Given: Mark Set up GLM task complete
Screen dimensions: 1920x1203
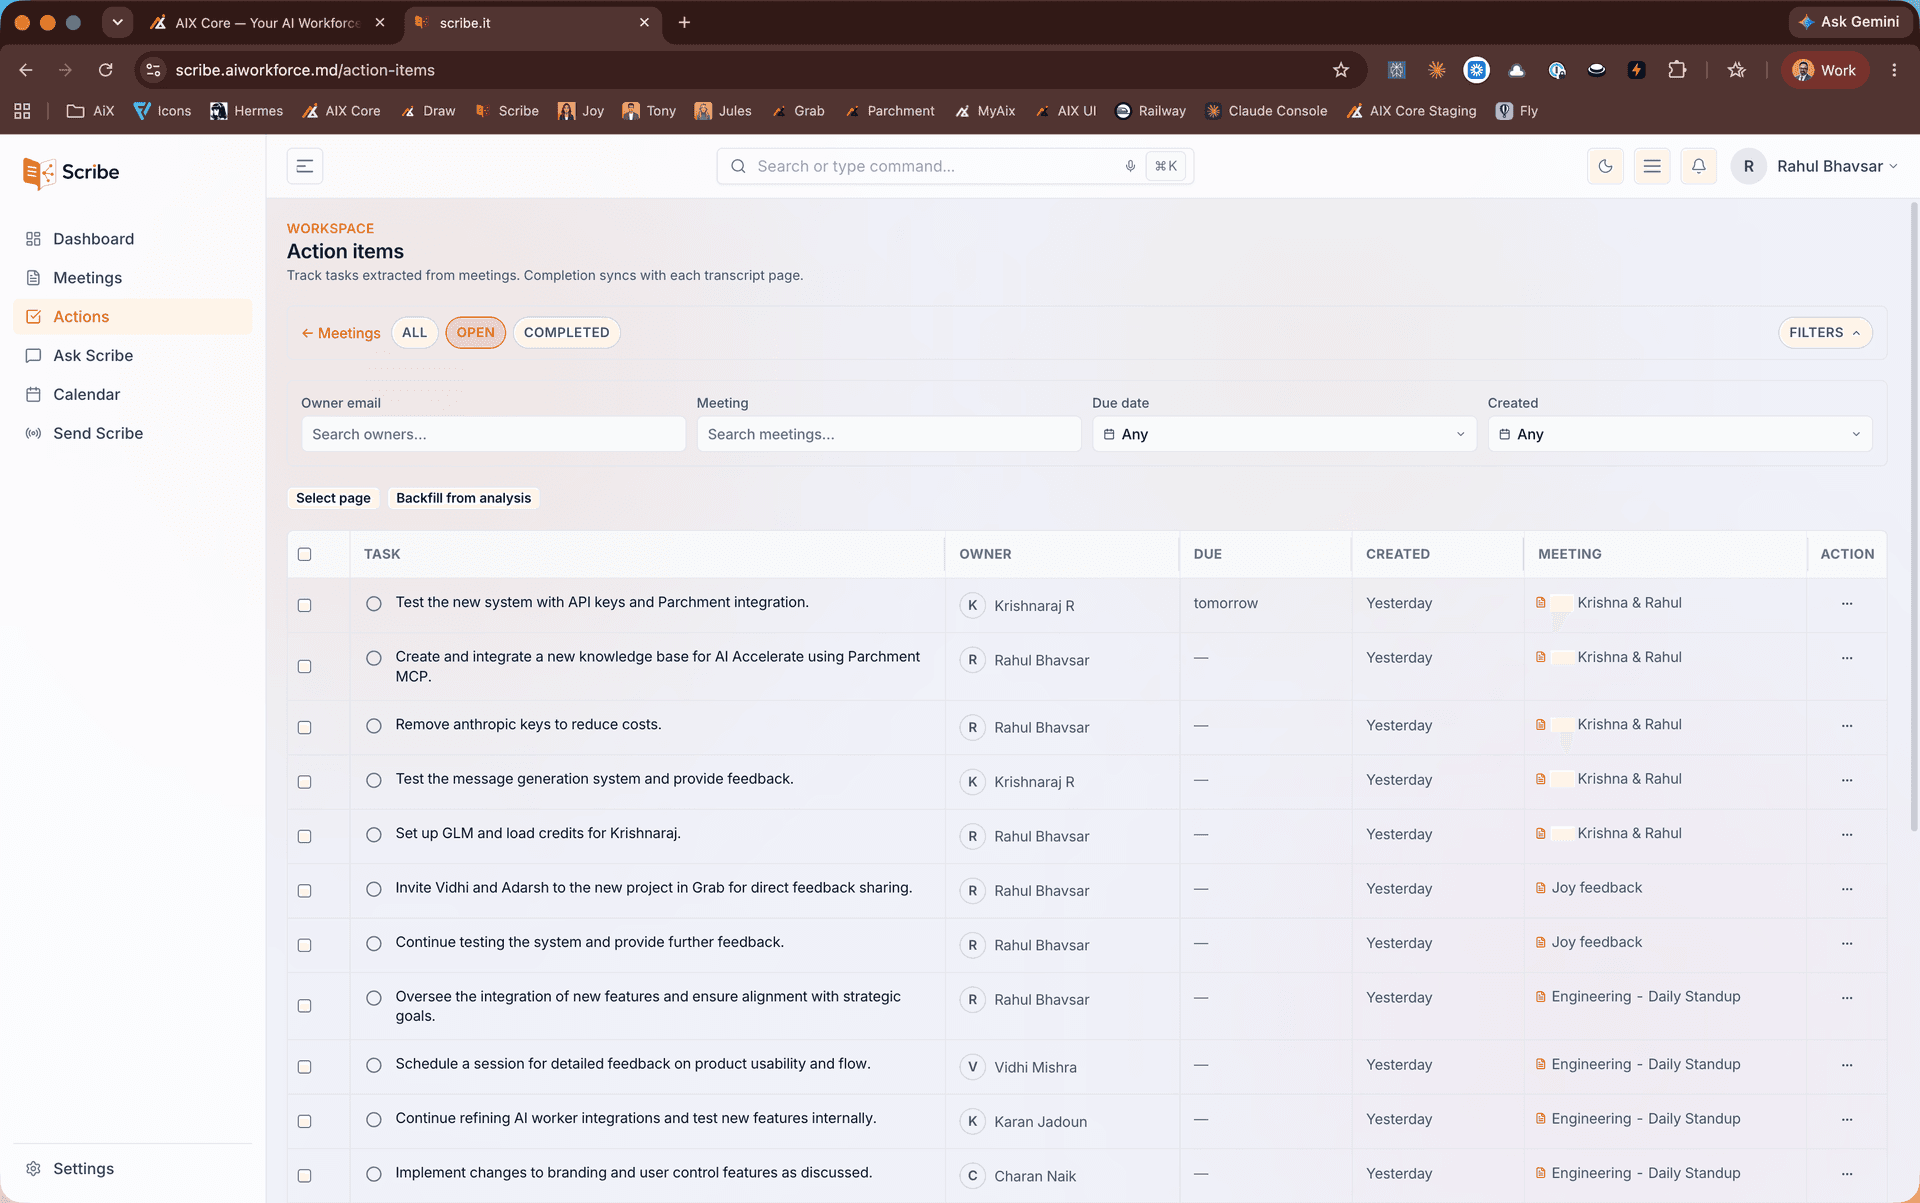Looking at the screenshot, I should click(x=374, y=834).
